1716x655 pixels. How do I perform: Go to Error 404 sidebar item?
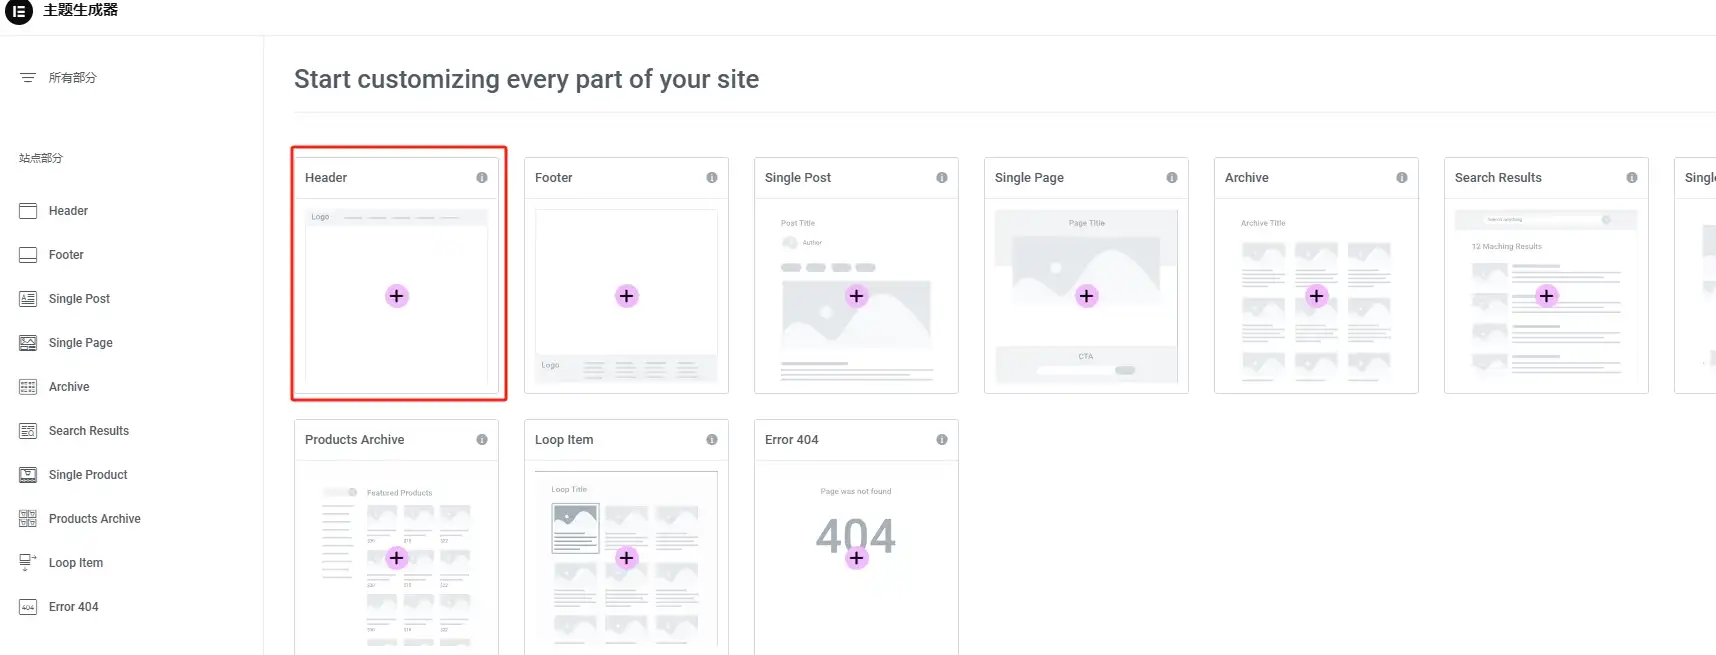[x=73, y=607]
